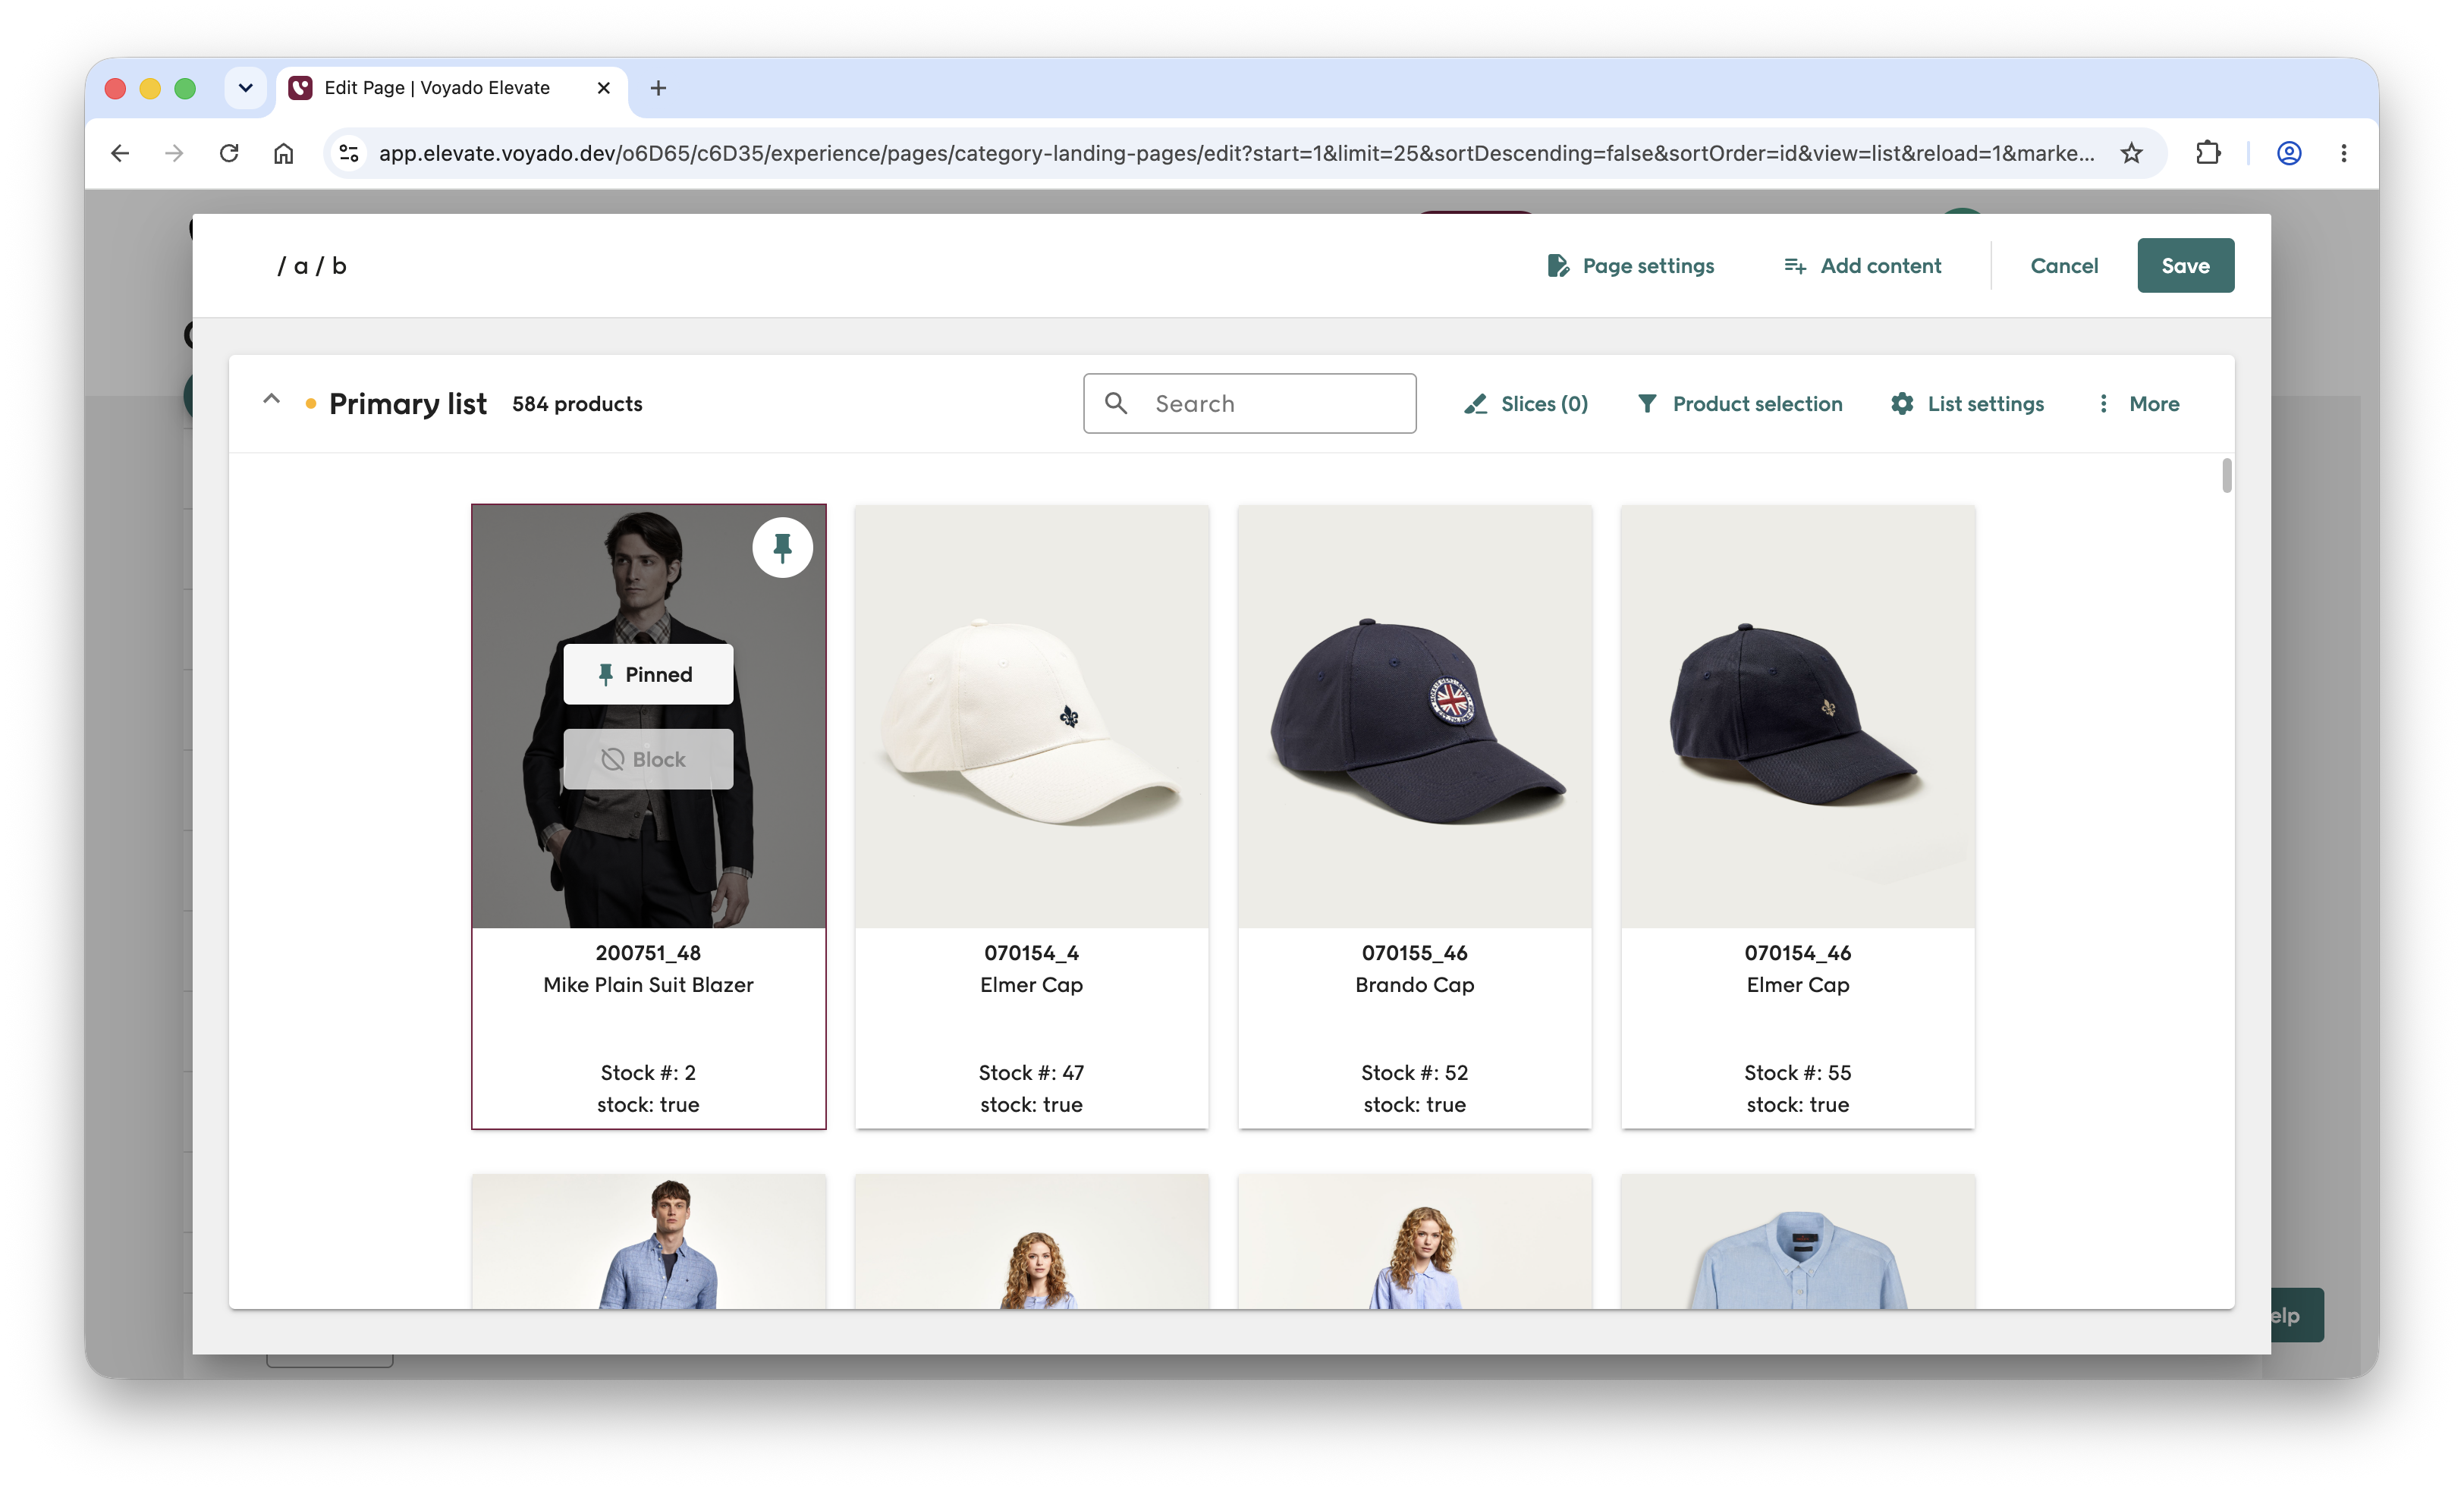Screen dimensions: 2464x1491
Task: Open a new browser tab
Action: (658, 88)
